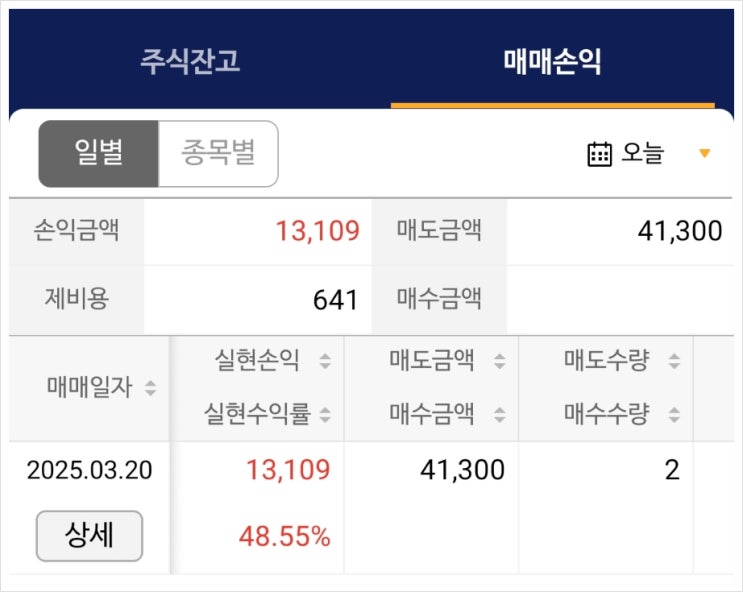This screenshot has width=743, height=592.
Task: Click the calendar icon next to 오늘
Action: coord(599,154)
